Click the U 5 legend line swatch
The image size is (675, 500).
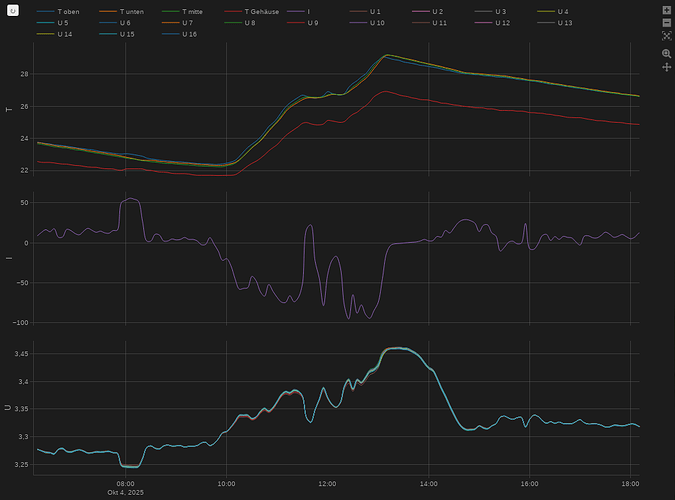pos(45,22)
